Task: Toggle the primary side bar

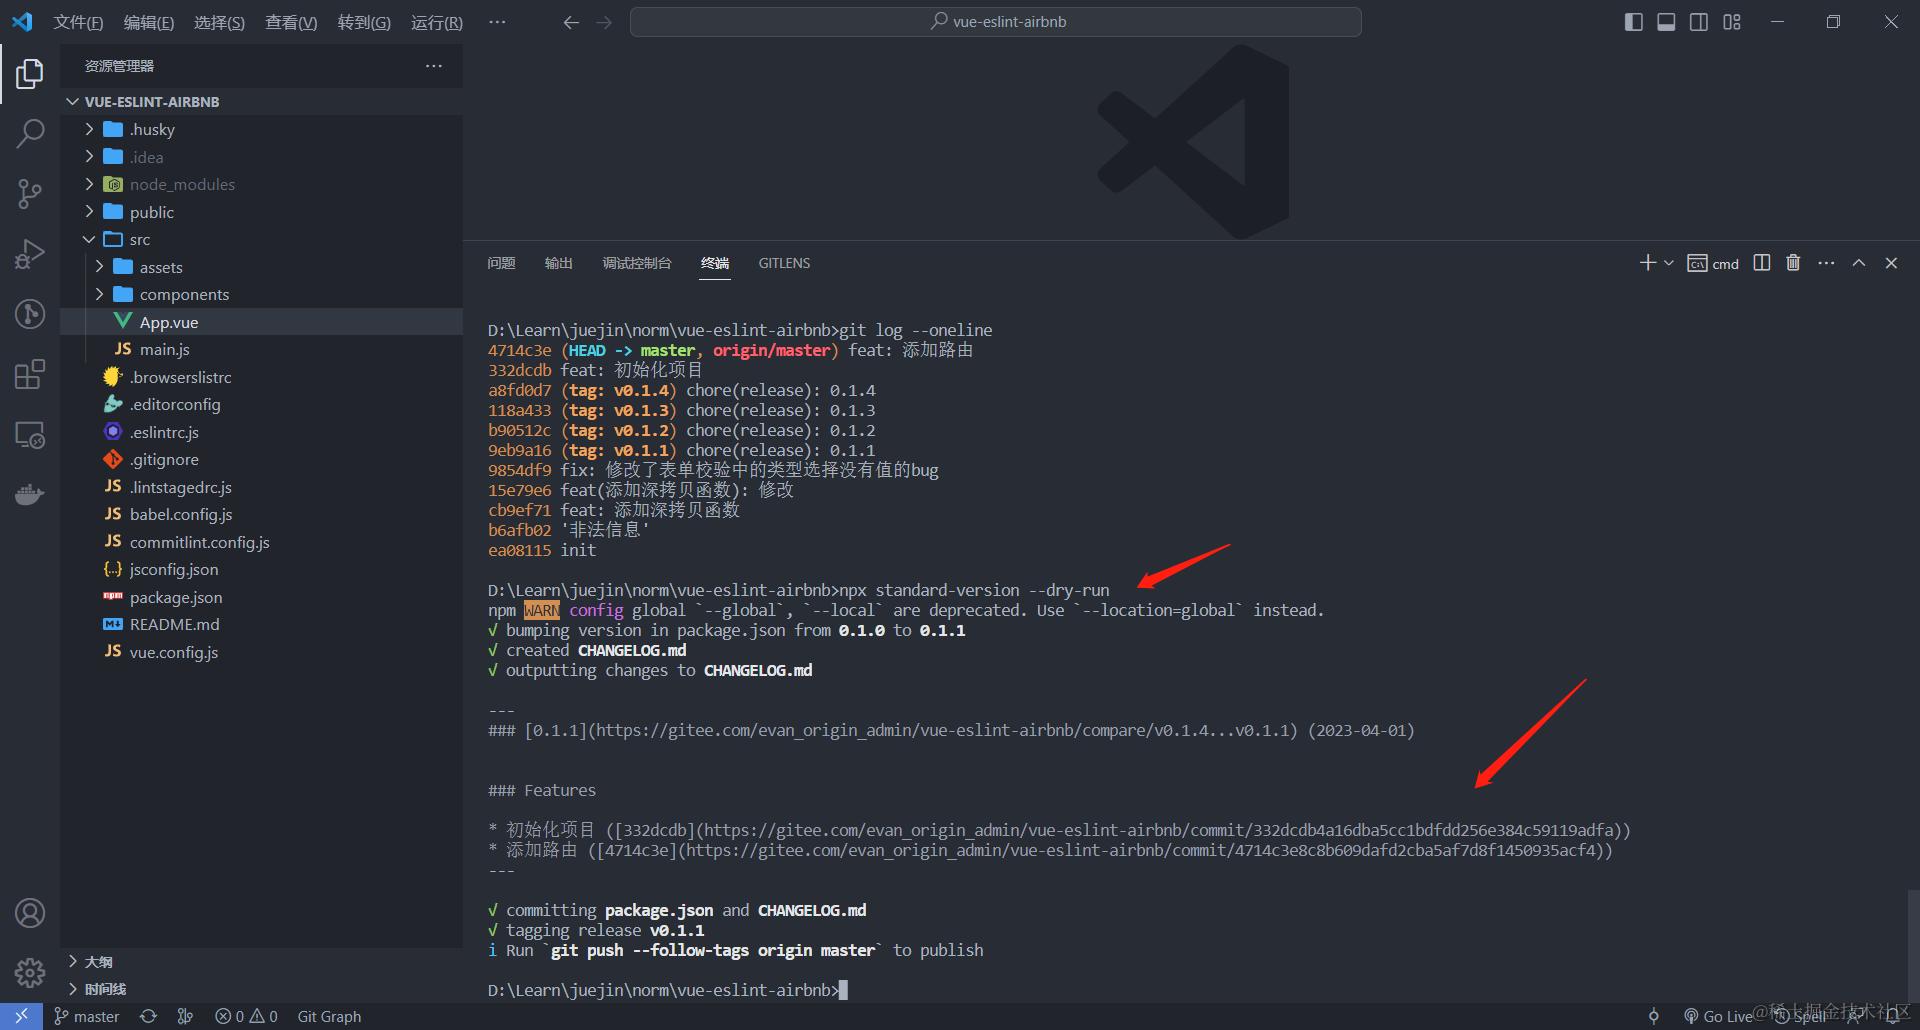Action: pyautogui.click(x=1634, y=22)
